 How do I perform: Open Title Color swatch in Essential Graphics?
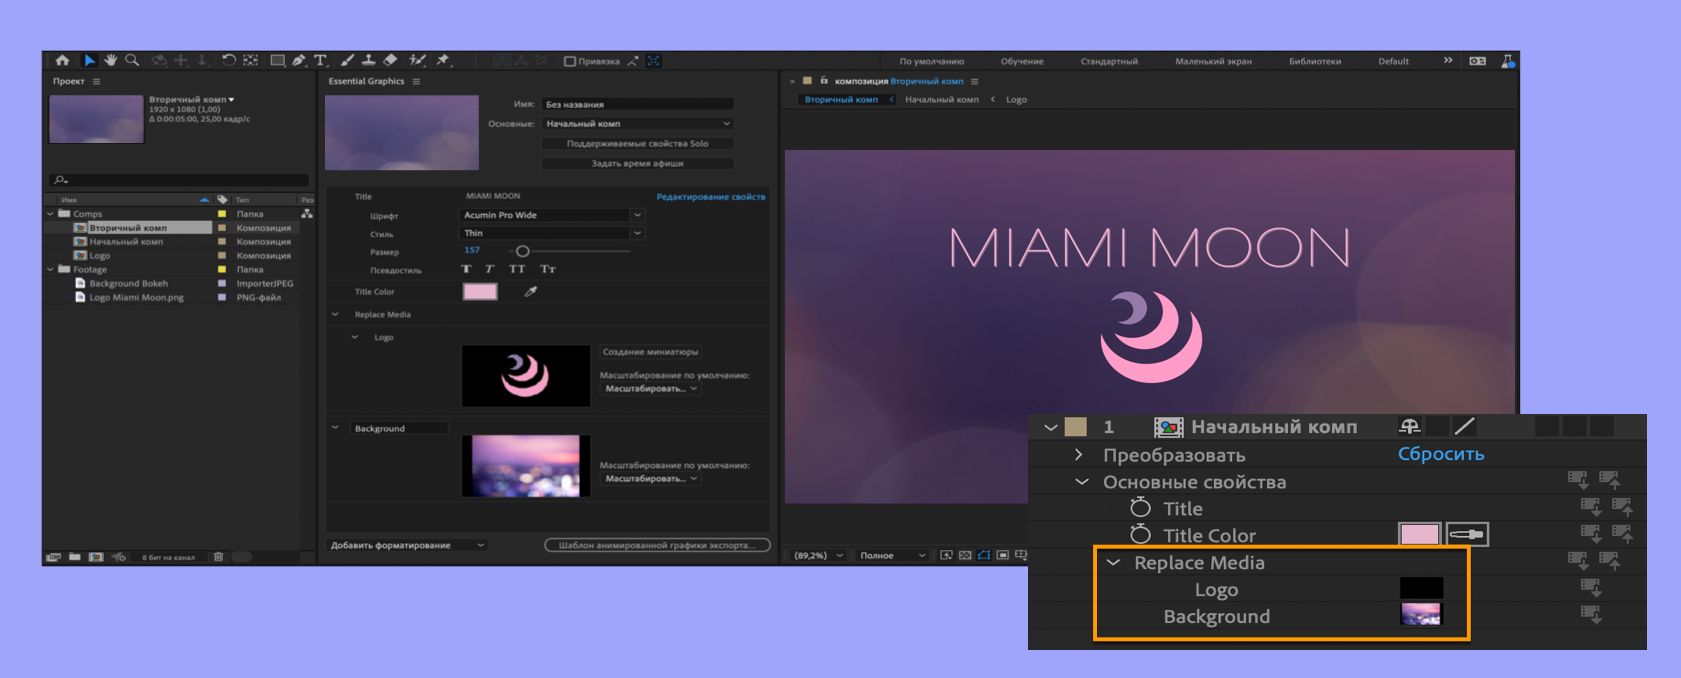(x=480, y=292)
